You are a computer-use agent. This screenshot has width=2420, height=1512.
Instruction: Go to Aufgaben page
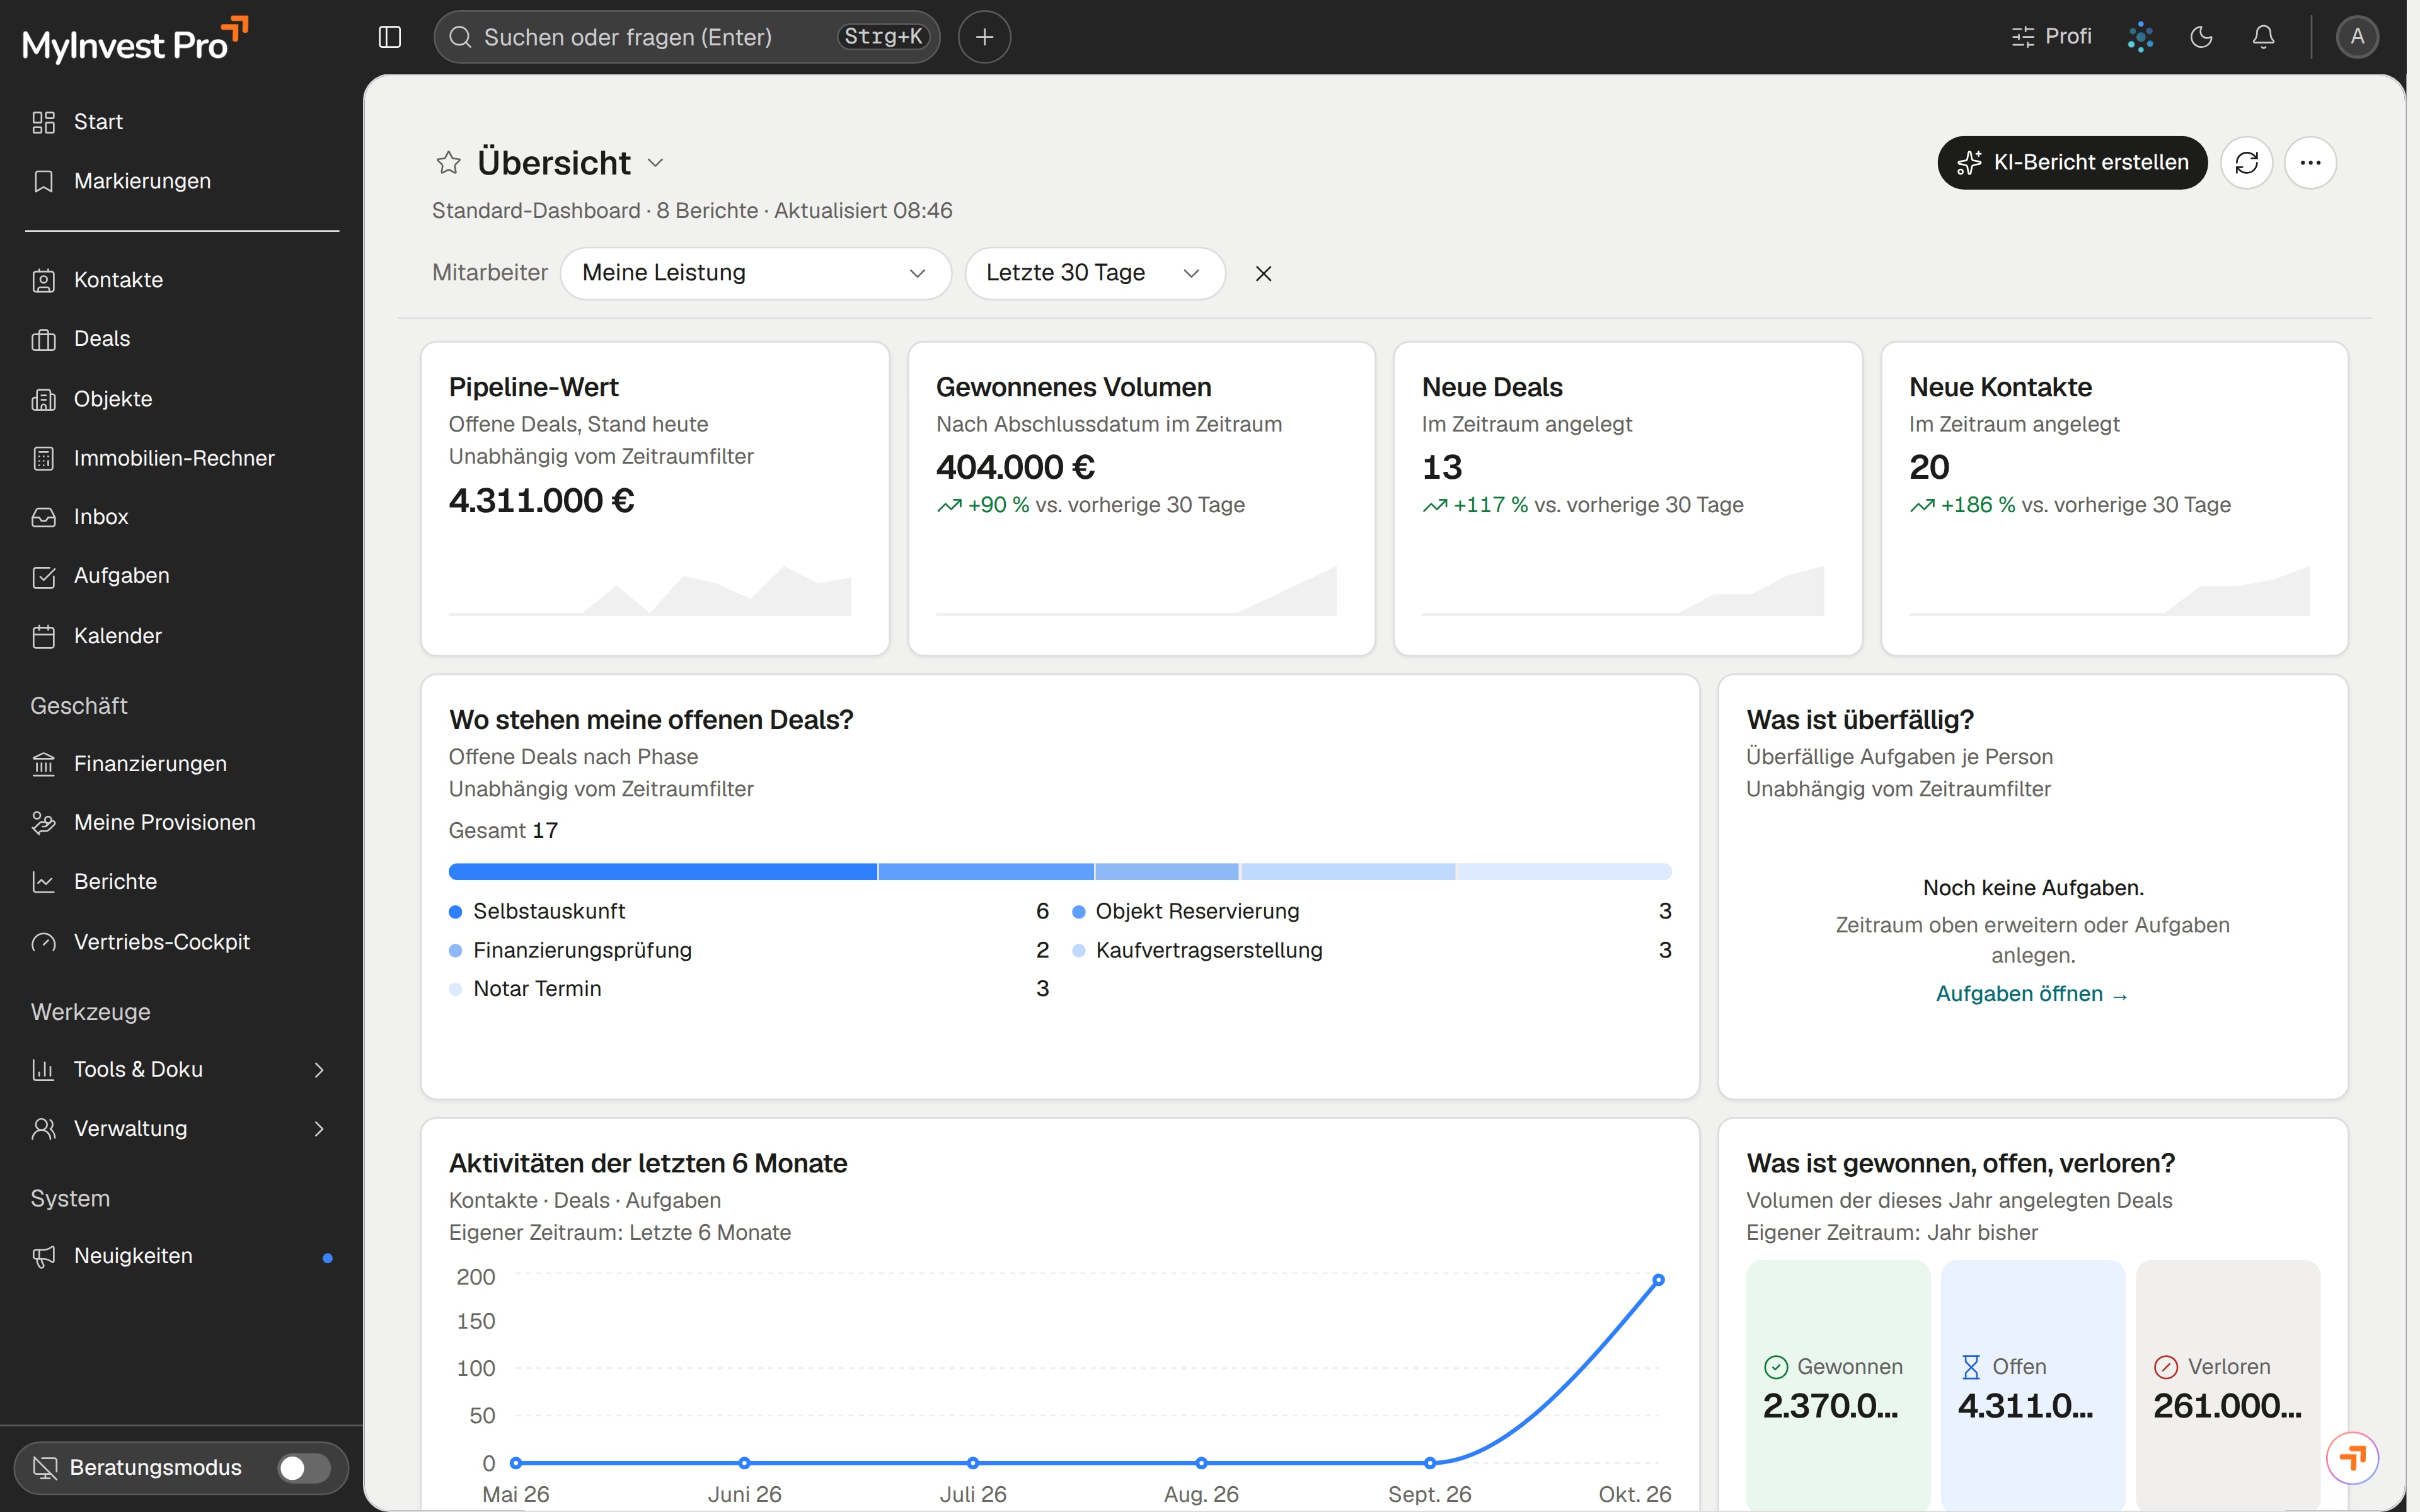pos(181,576)
